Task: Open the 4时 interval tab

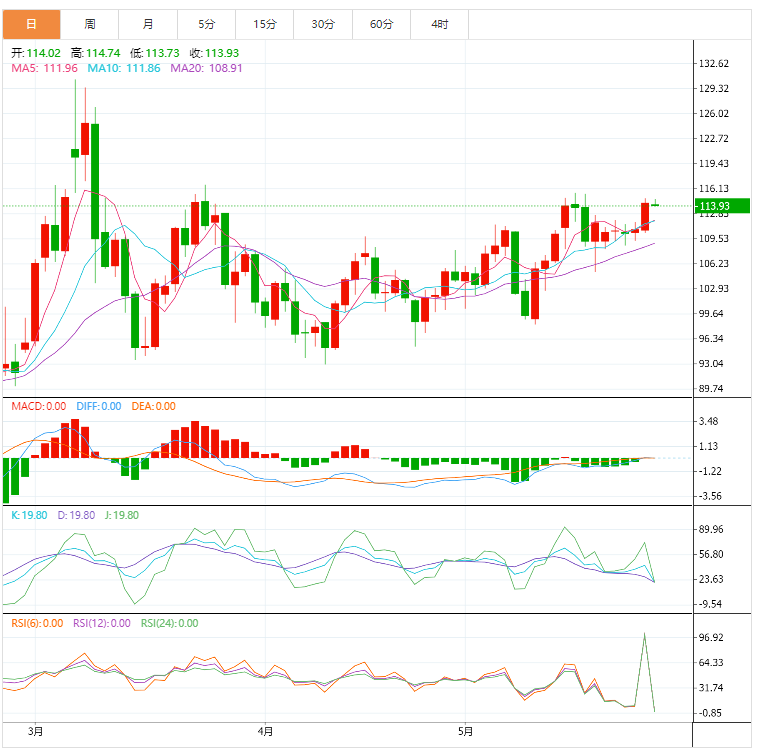Action: pos(440,24)
